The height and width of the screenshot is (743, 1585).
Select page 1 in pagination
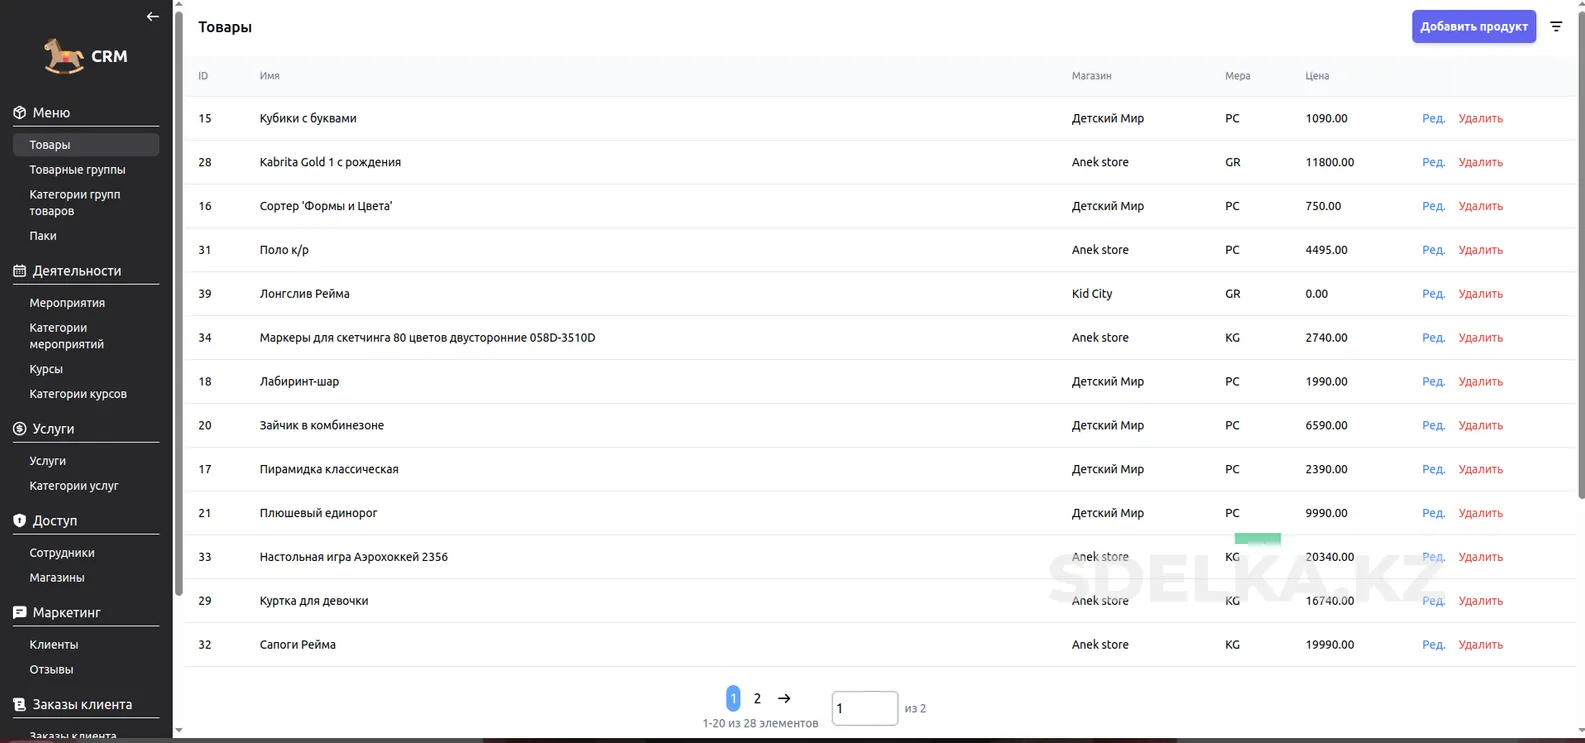click(x=733, y=698)
